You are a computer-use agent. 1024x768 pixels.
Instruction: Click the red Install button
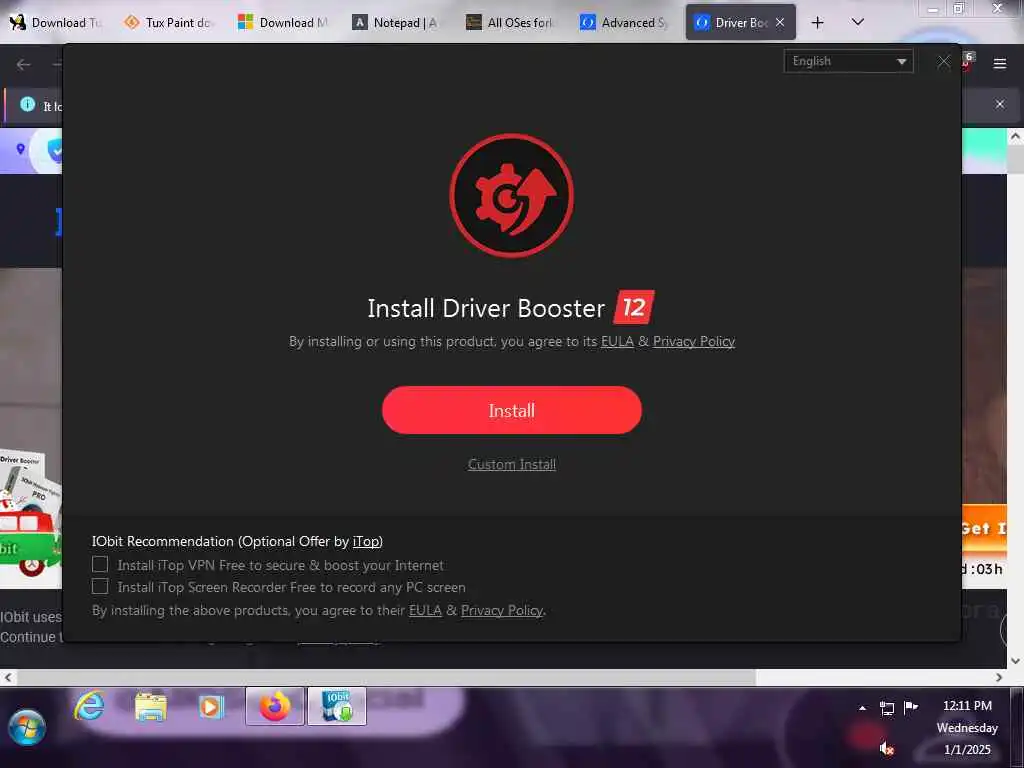pos(511,410)
